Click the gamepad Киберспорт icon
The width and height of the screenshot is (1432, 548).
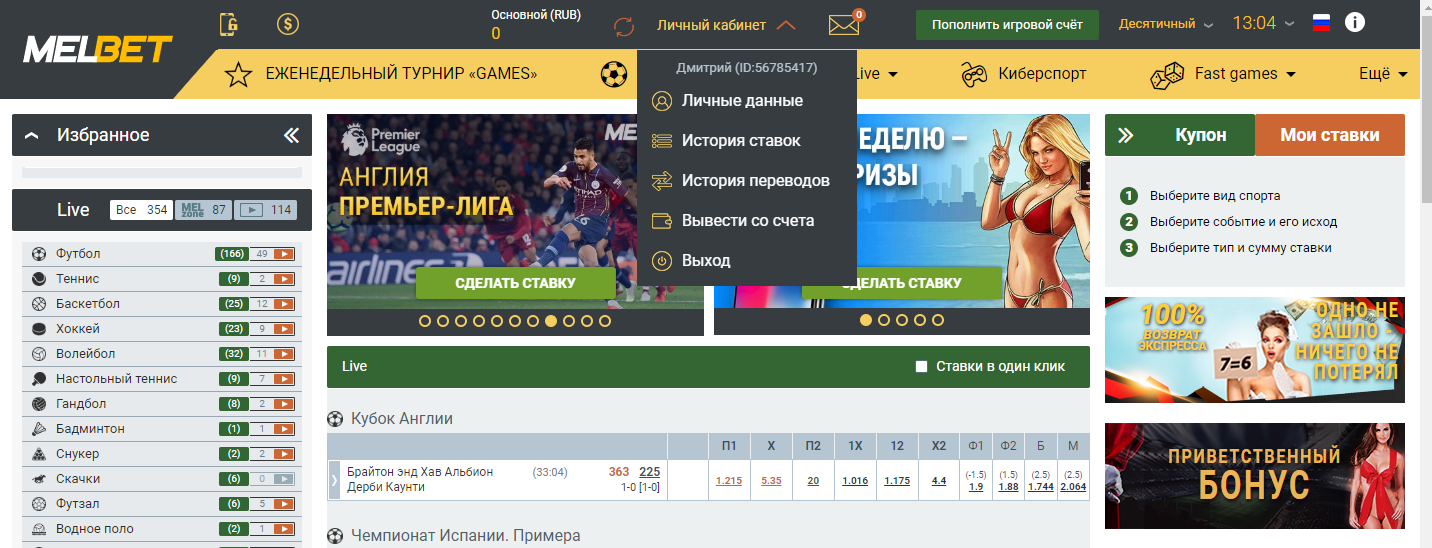tap(973, 74)
